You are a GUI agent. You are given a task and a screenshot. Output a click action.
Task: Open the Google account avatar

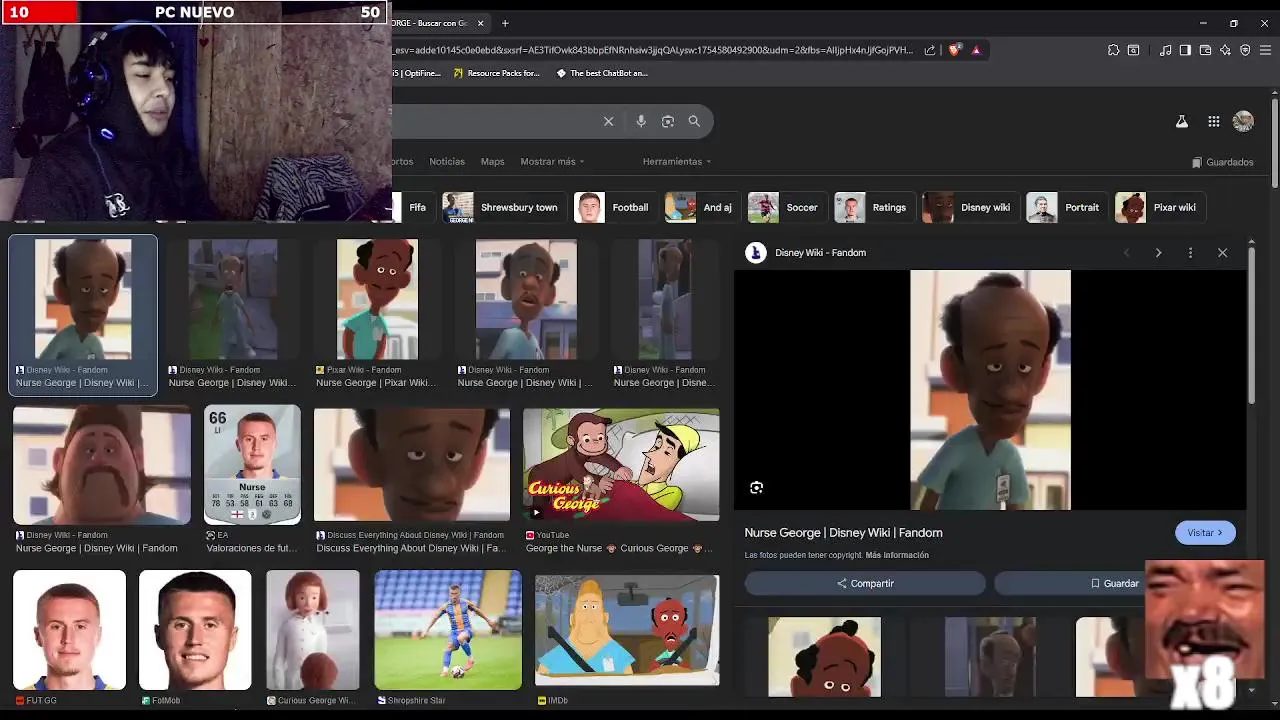tap(1243, 121)
